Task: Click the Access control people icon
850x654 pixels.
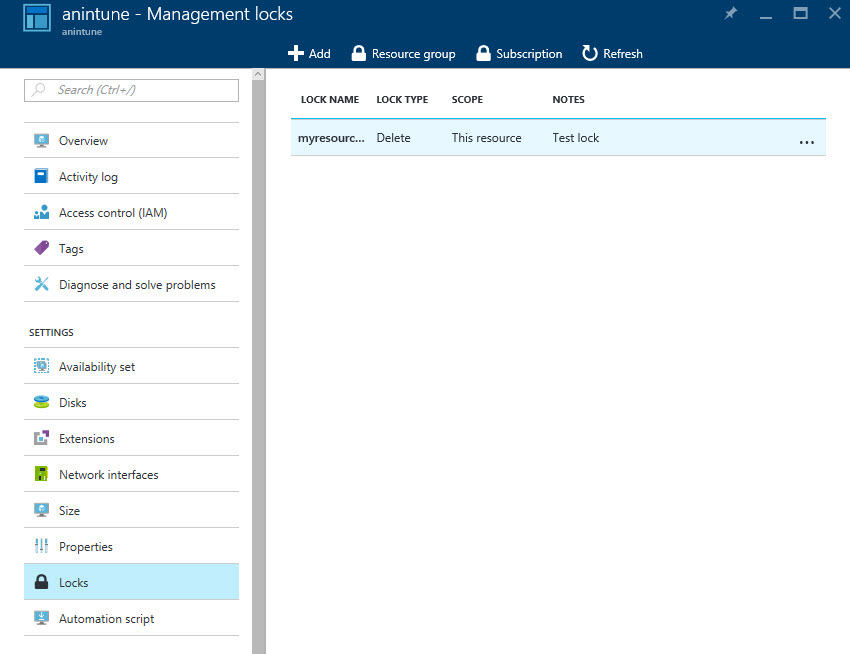Action: 41,212
